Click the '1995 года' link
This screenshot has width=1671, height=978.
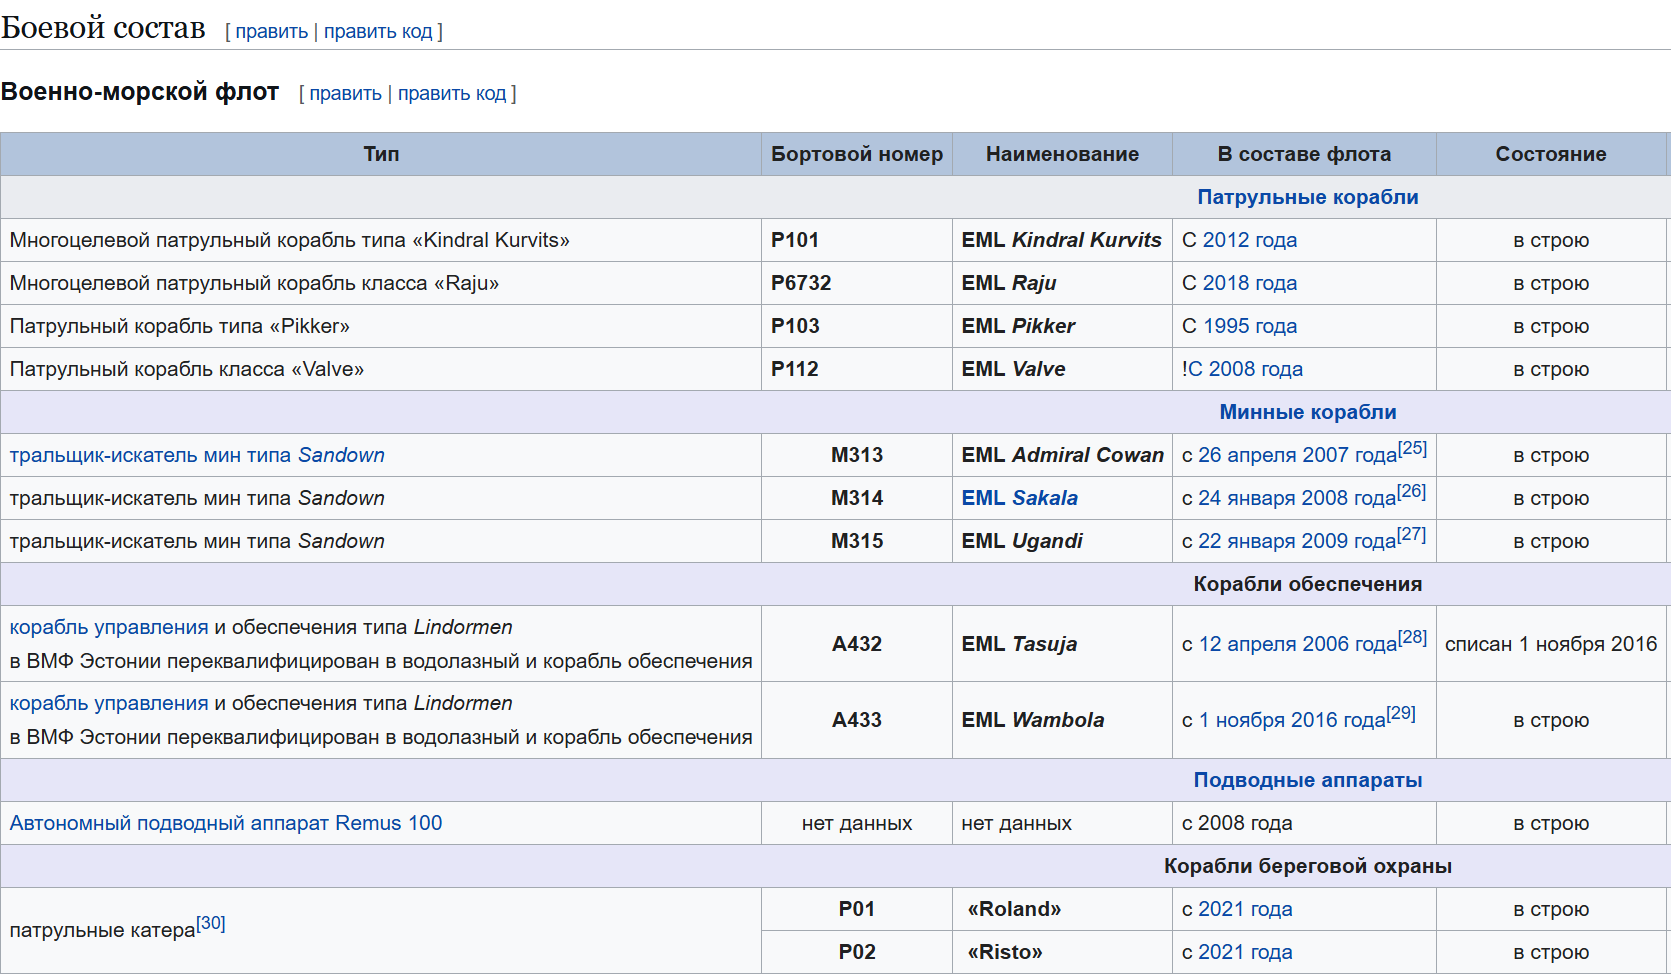pyautogui.click(x=1249, y=326)
